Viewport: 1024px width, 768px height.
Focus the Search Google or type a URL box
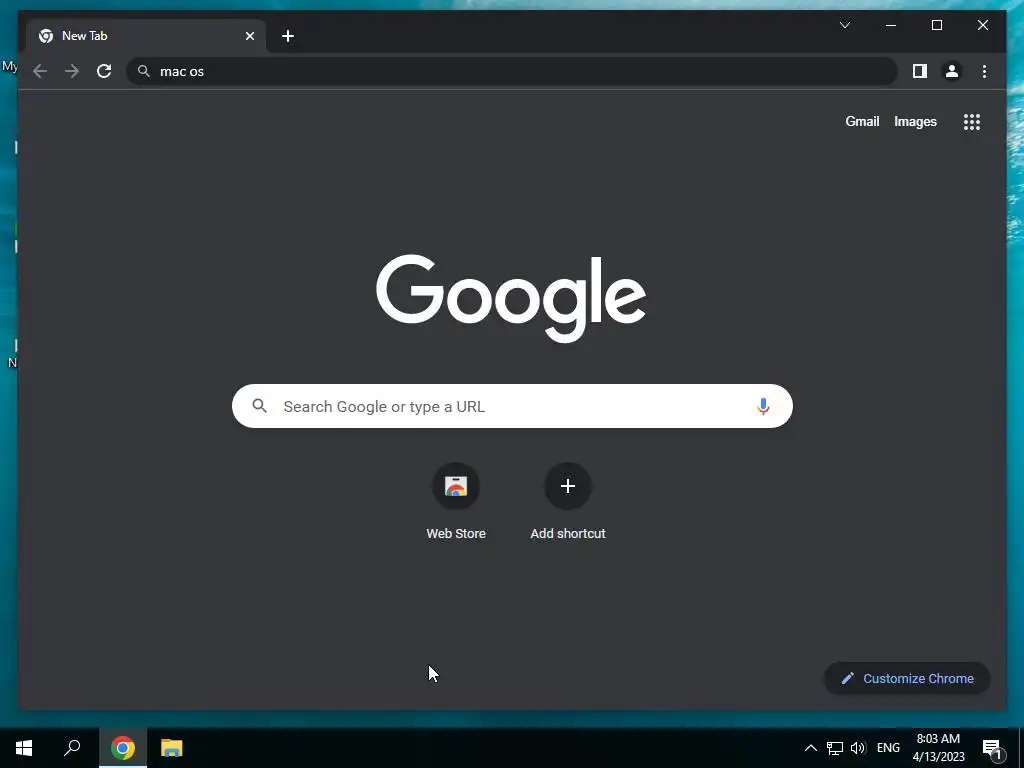(x=512, y=406)
